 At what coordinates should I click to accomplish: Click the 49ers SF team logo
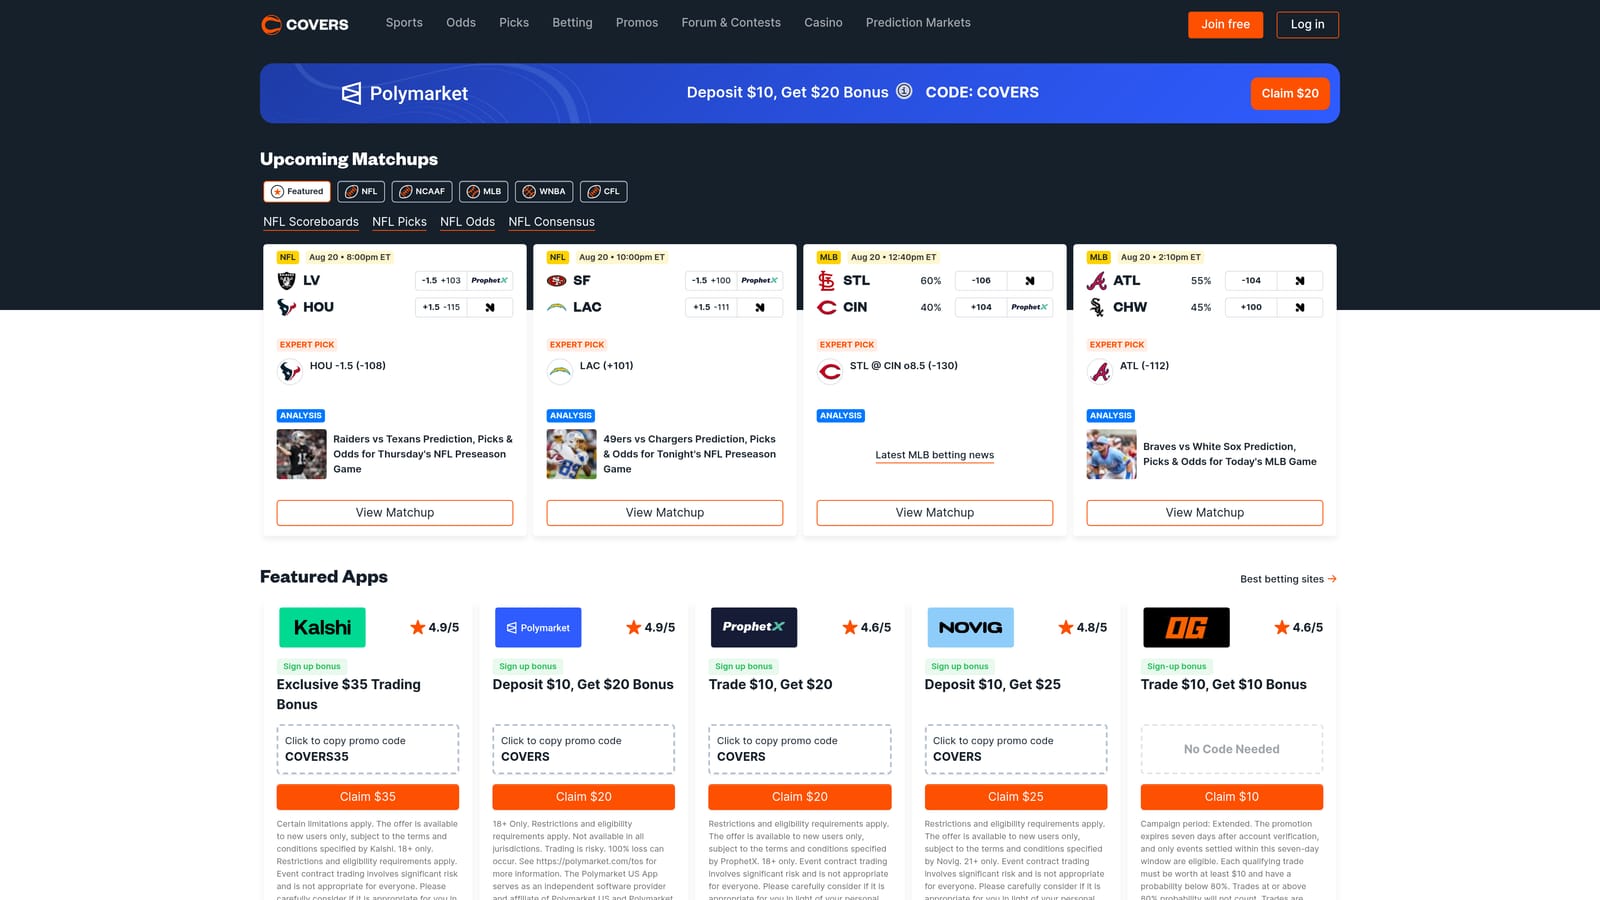(x=557, y=280)
